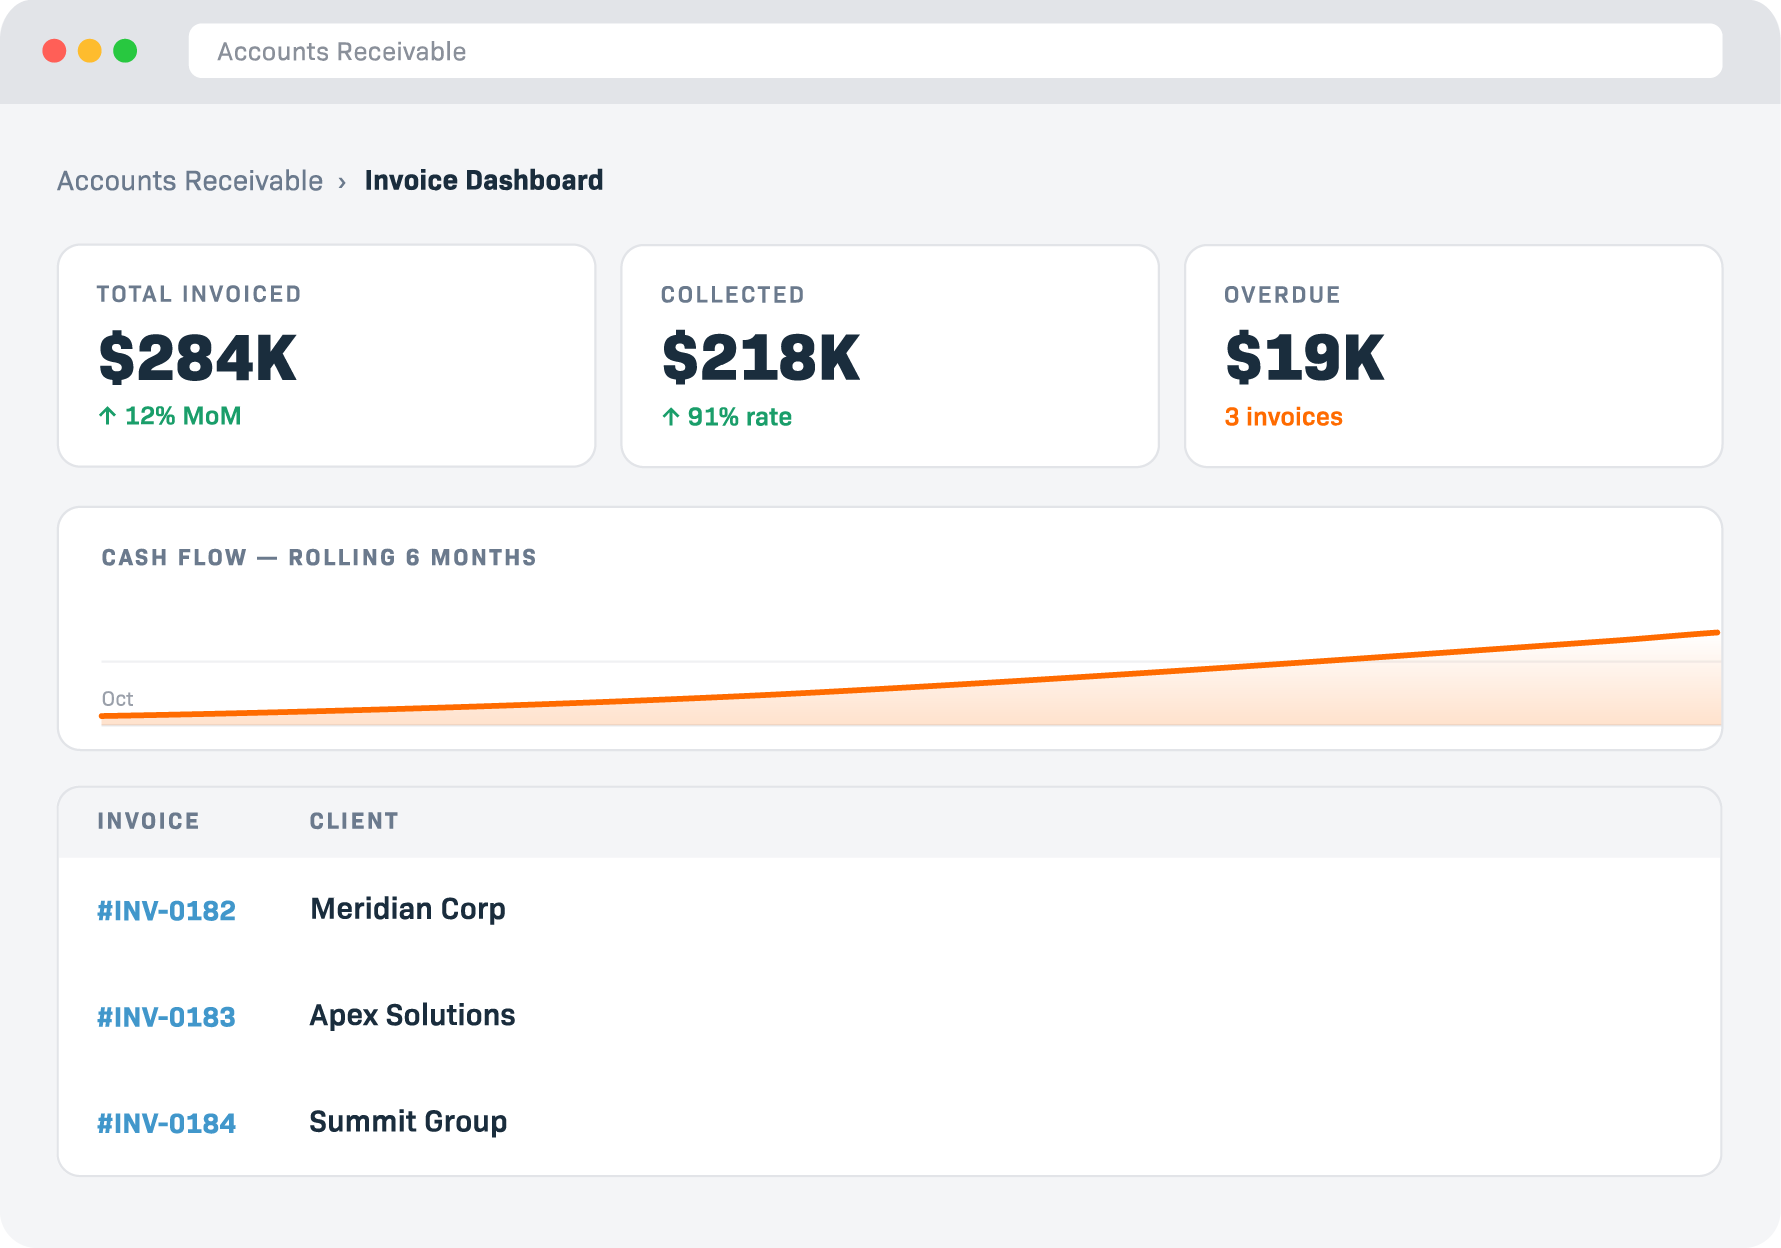This screenshot has width=1781, height=1248.
Task: Click the $284K total invoiced value
Action: pos(197,358)
